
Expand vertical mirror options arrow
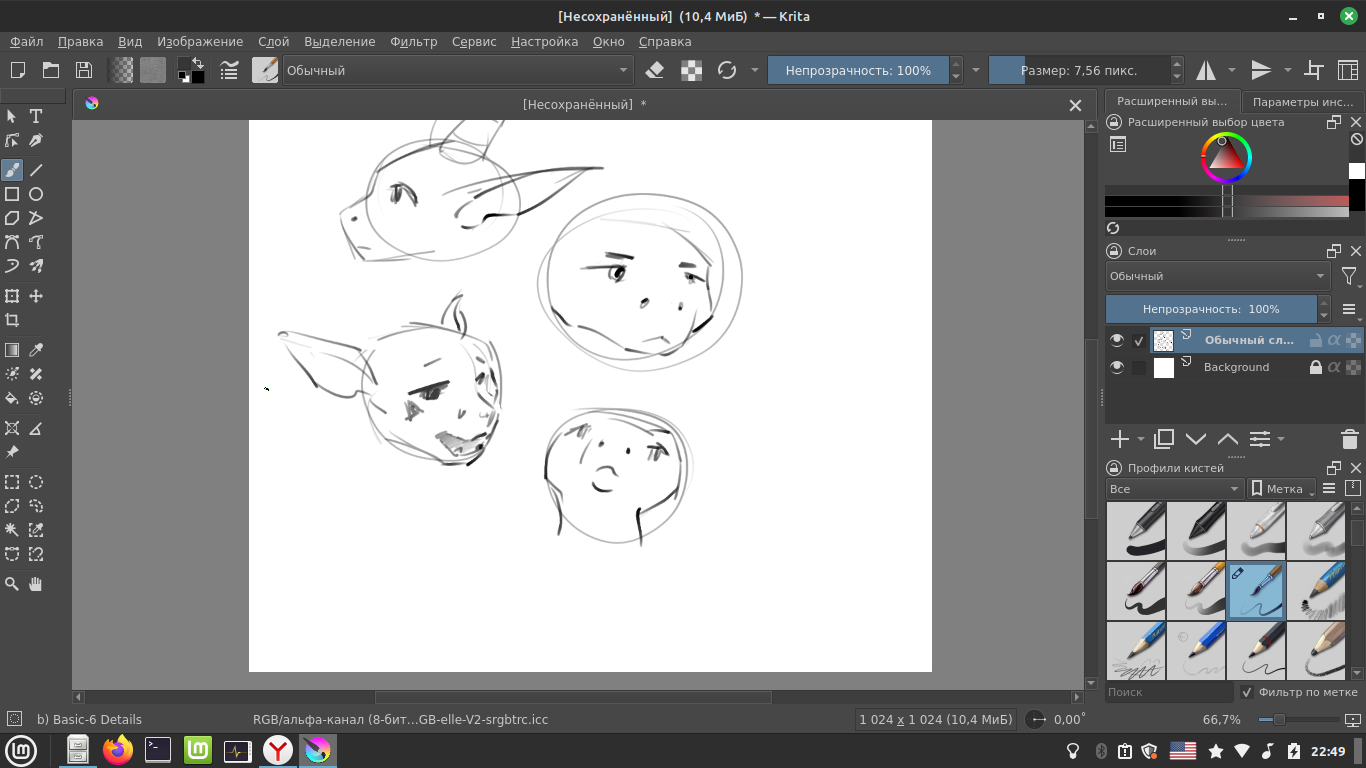[1287, 70]
